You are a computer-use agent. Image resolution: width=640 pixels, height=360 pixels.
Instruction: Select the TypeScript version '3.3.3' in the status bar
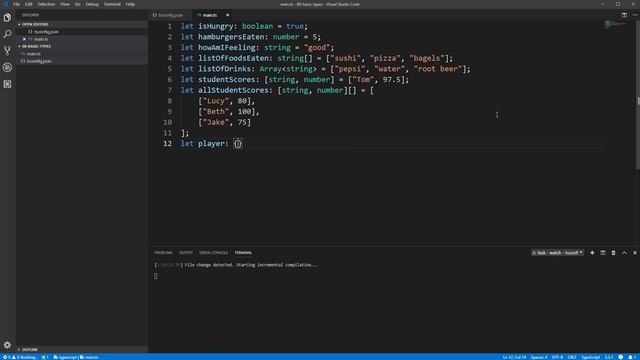(609, 357)
